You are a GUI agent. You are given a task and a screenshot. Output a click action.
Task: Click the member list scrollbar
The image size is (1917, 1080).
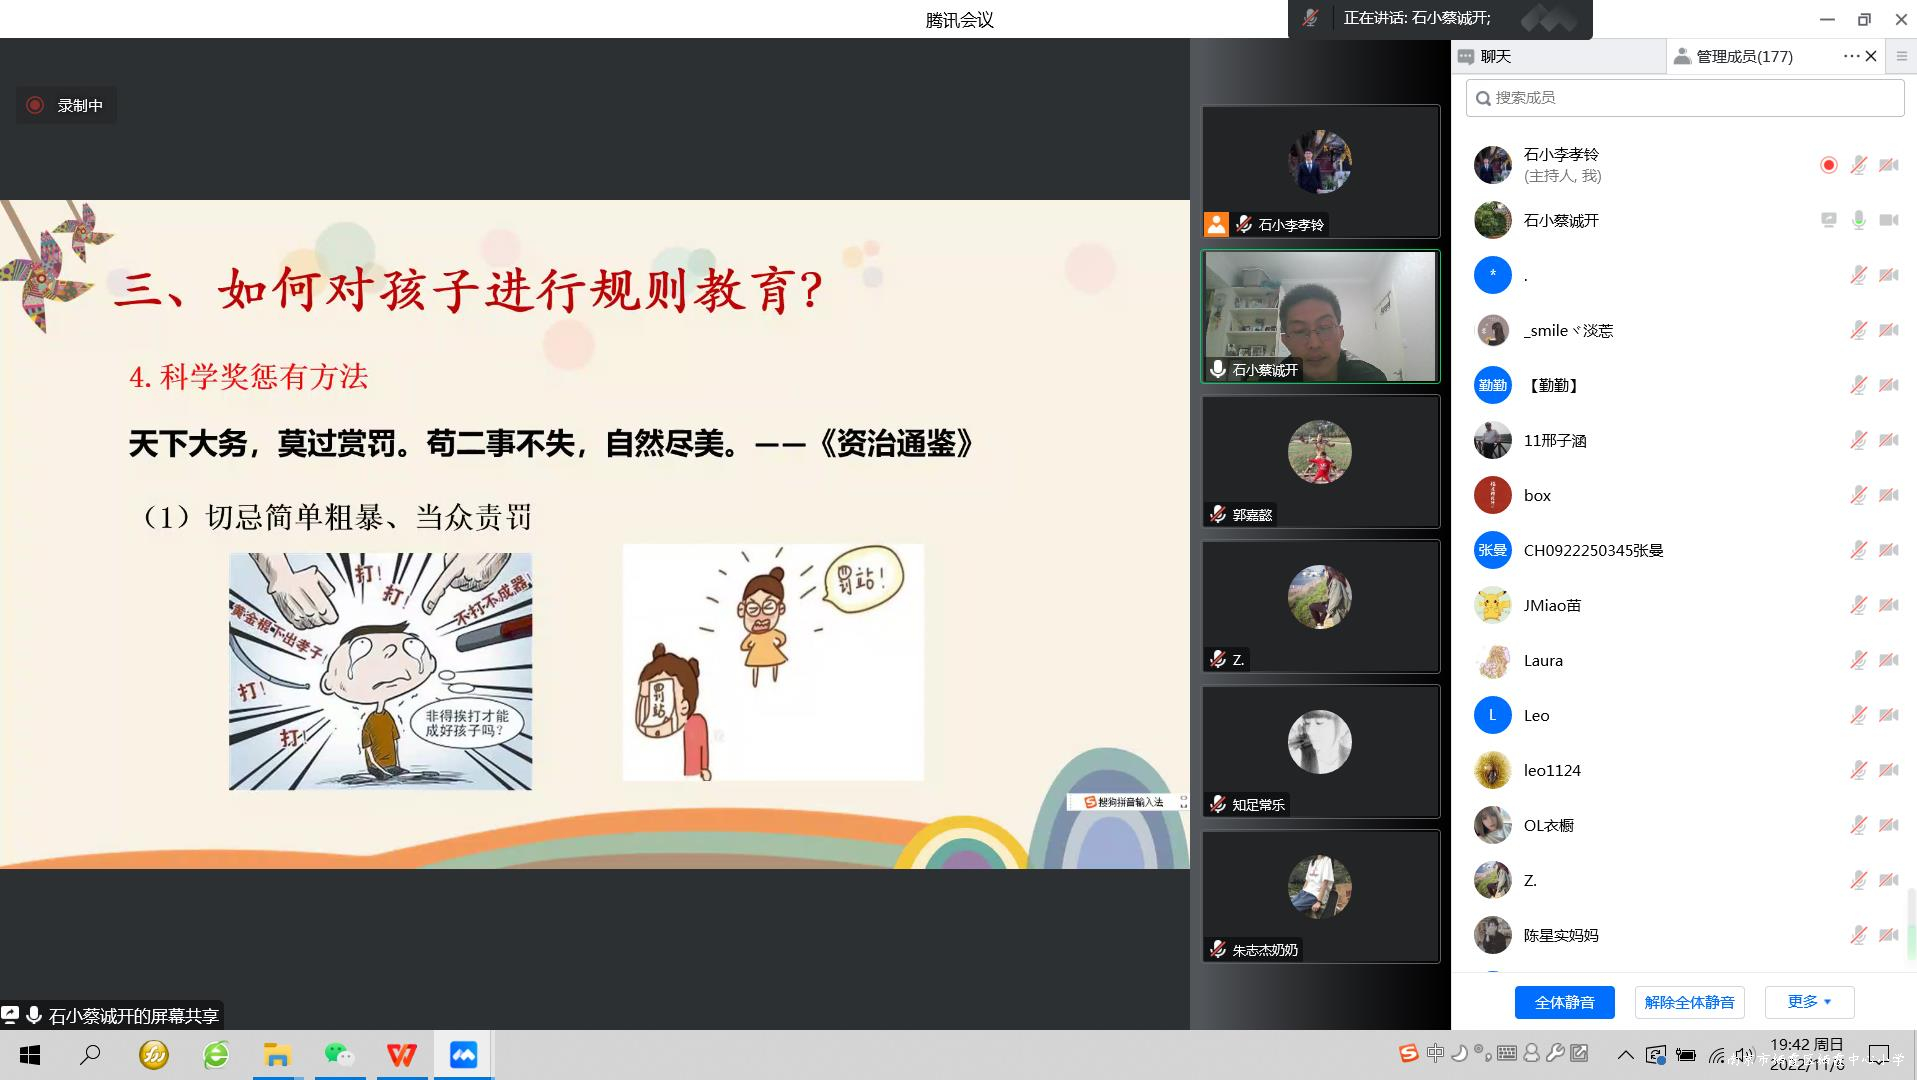click(x=1910, y=925)
